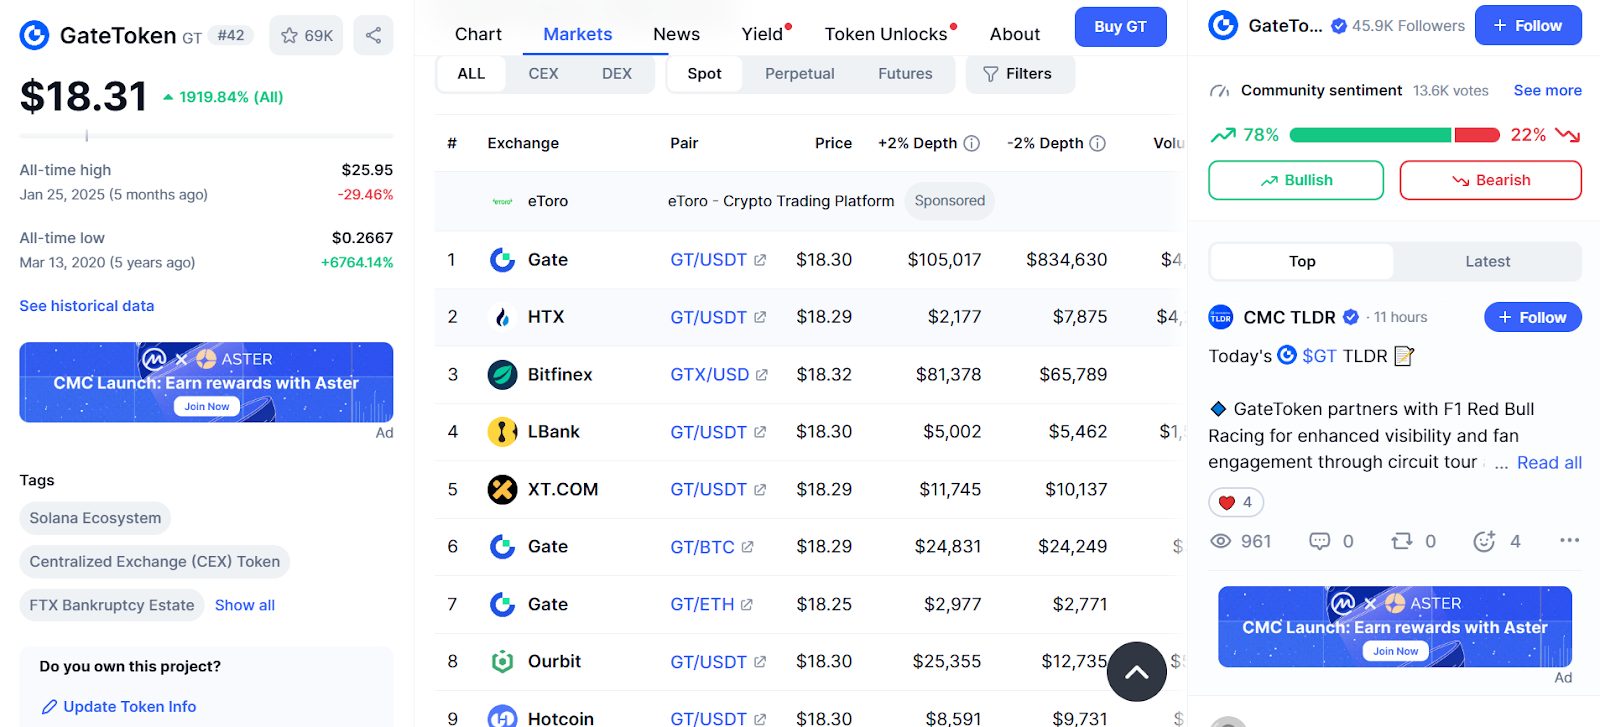Click the FTX Bankruptcy Estate tag
Screen dimensions: 1600x727
112,605
